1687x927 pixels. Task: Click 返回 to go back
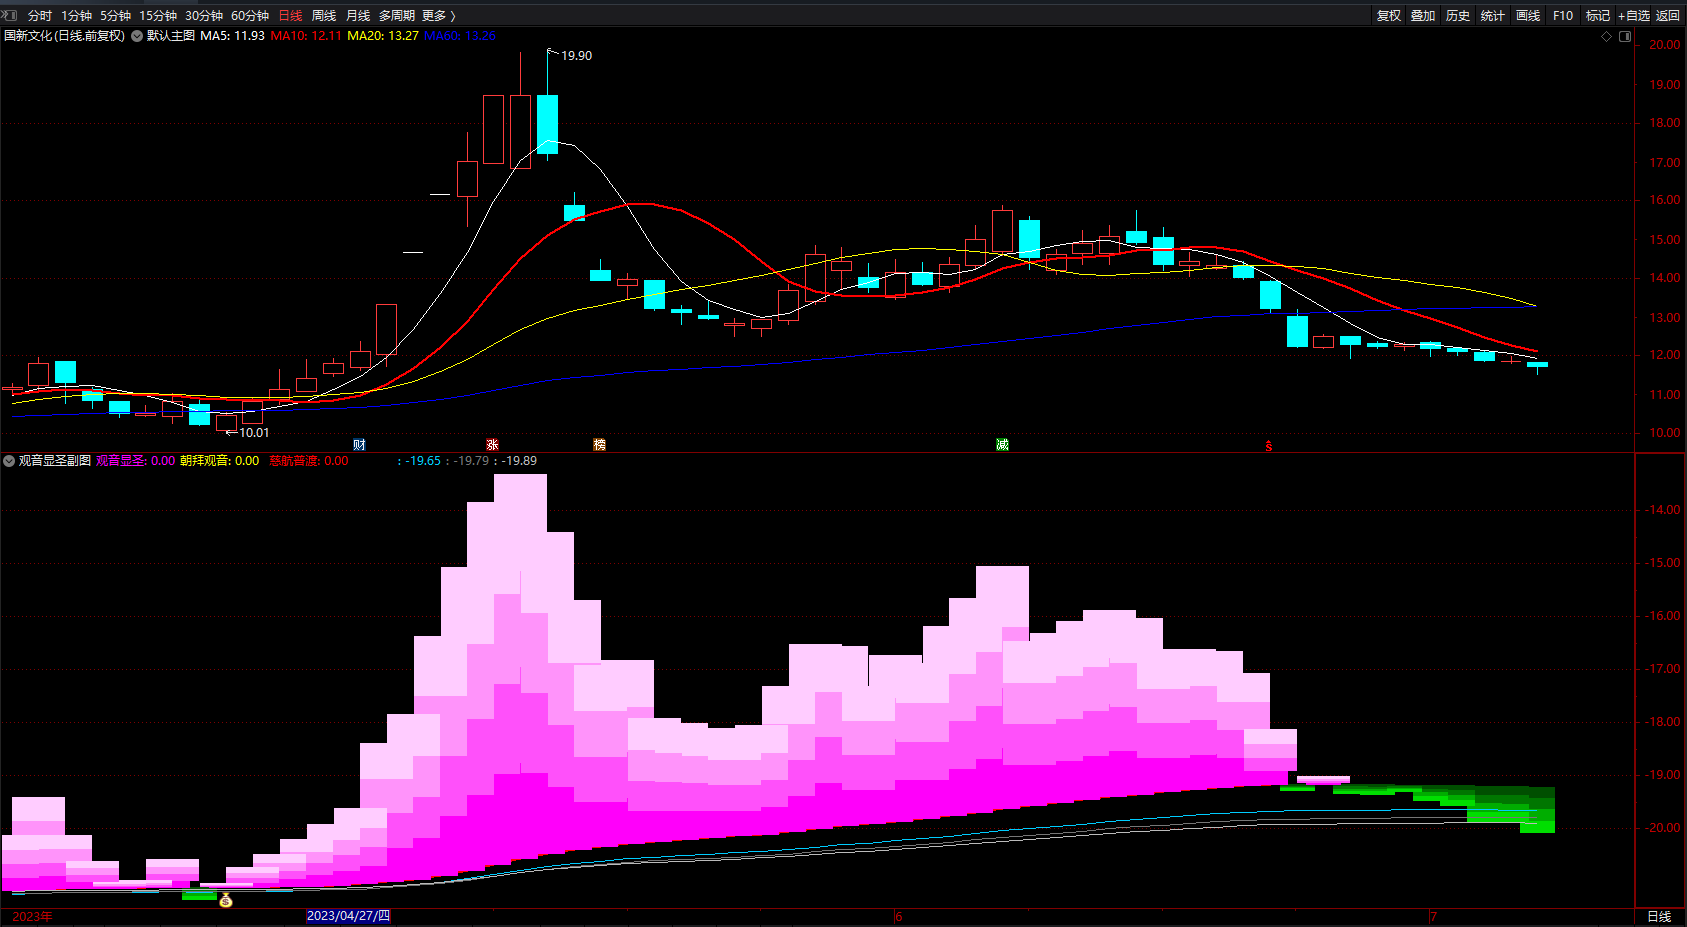pos(1668,16)
